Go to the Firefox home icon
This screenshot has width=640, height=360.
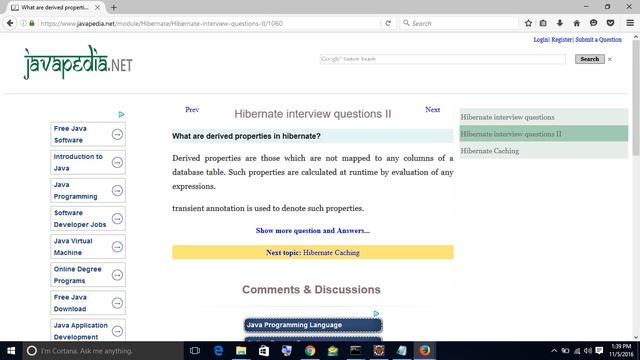(576, 23)
